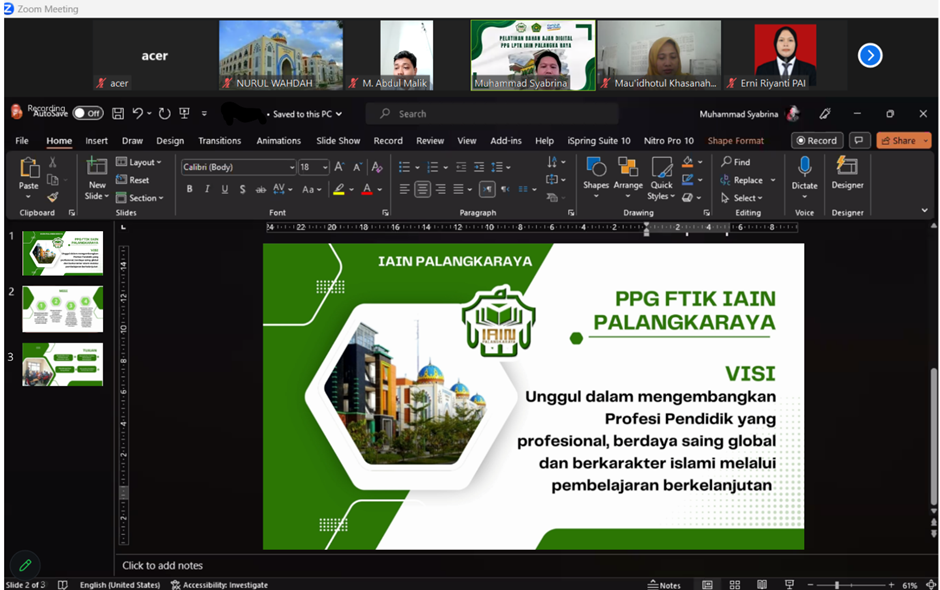Open Change Case dropdown
Image resolution: width=940 pixels, height=590 pixels.
(x=312, y=189)
